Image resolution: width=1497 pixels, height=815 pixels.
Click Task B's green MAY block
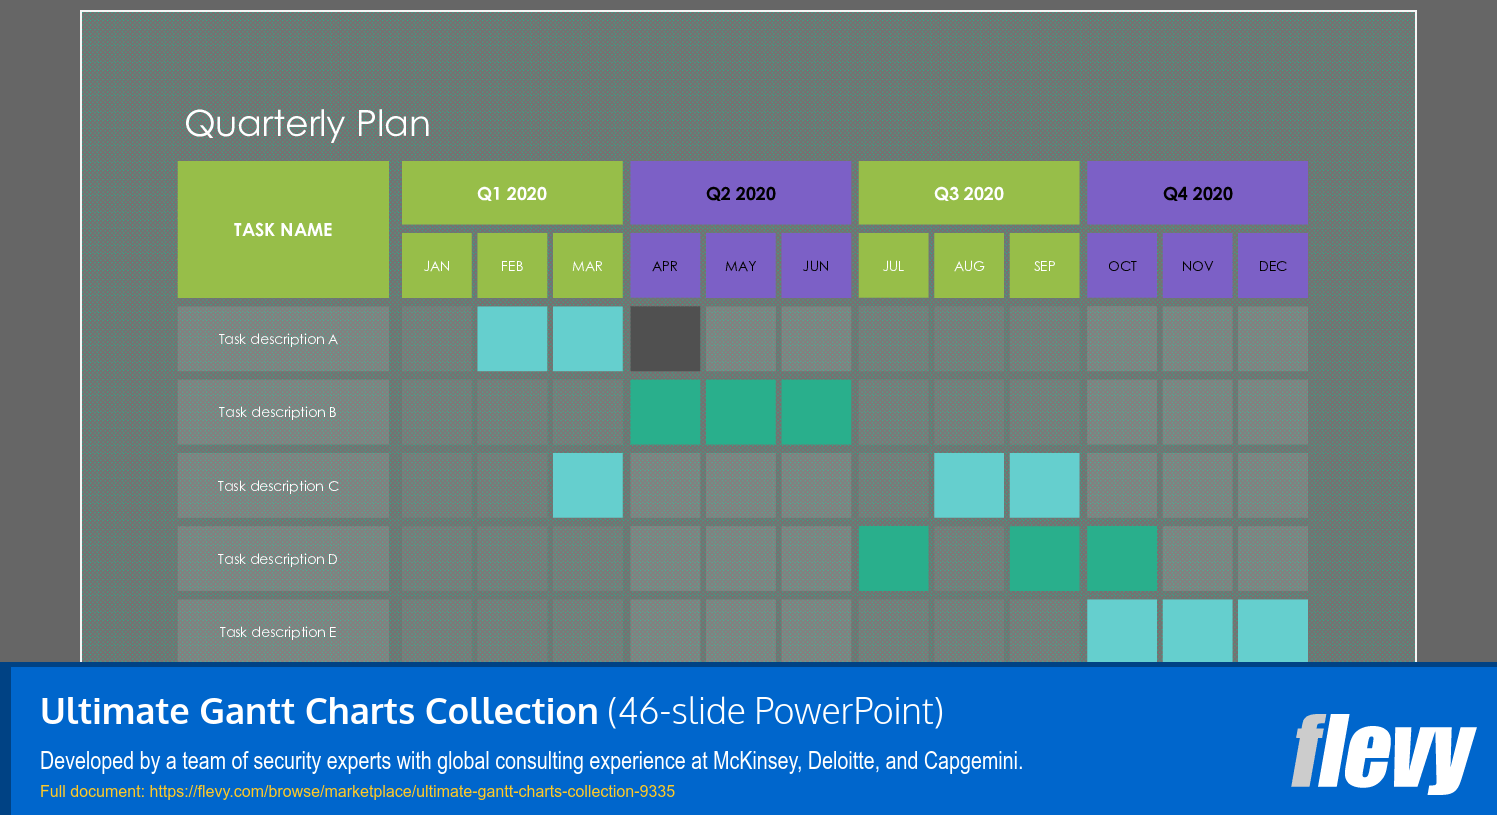tap(741, 412)
